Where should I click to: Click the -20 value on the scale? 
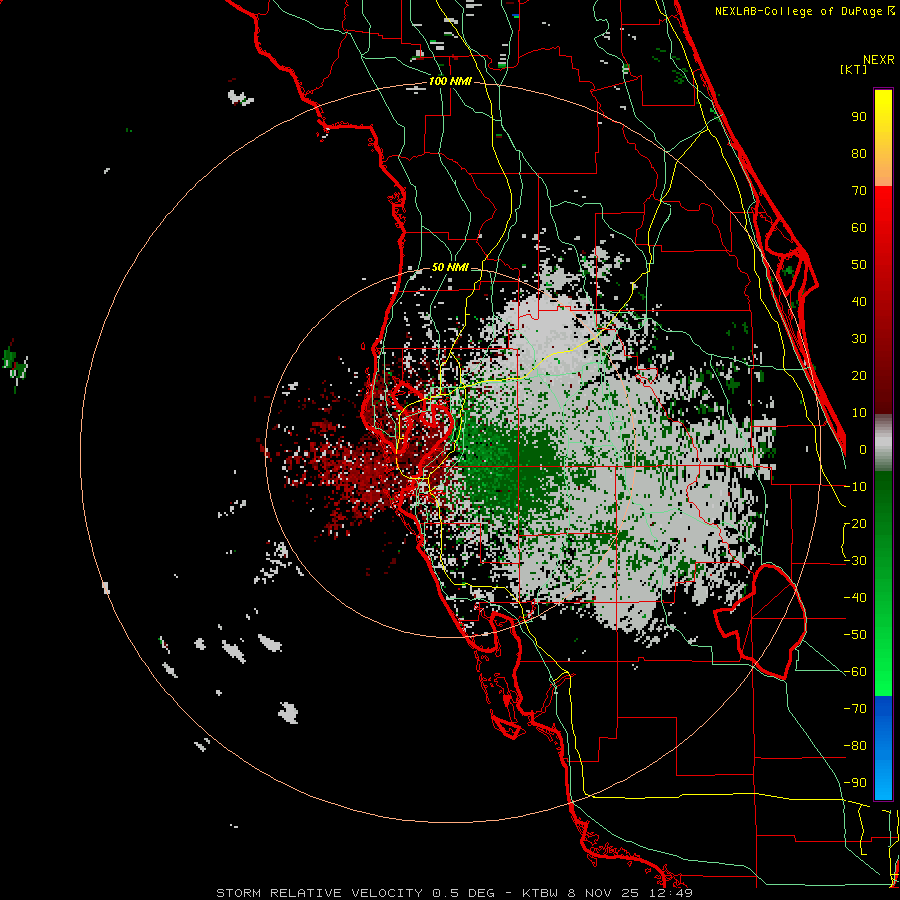click(x=855, y=524)
